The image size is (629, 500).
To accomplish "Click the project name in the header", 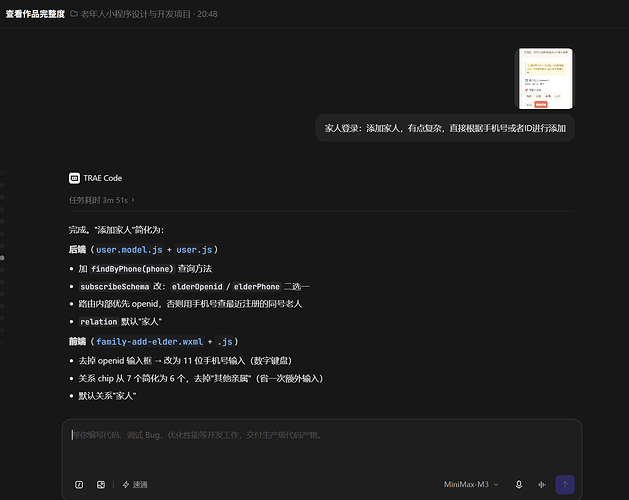I will pyautogui.click(x=136, y=14).
